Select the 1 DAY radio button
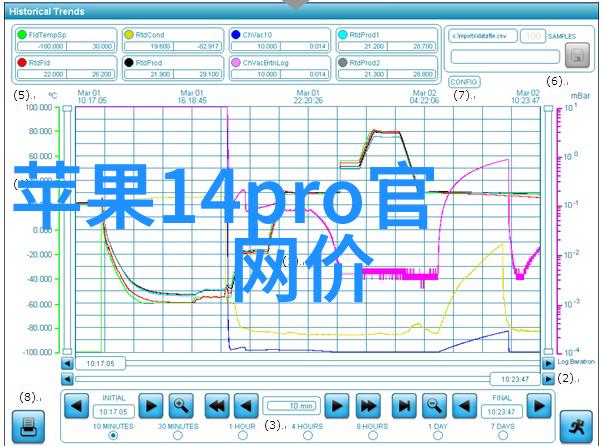The image size is (604, 447). pos(438,435)
